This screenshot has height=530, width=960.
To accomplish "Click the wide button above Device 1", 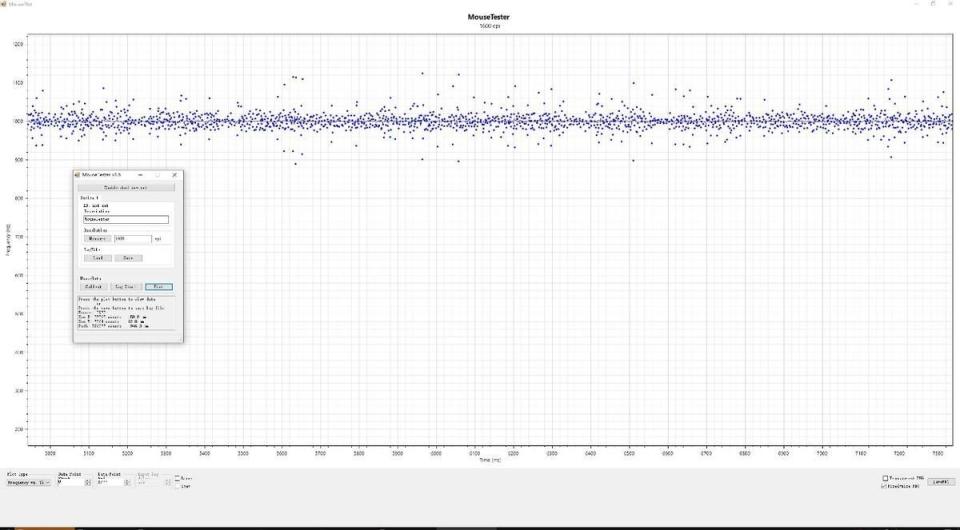I will click(x=126, y=187).
